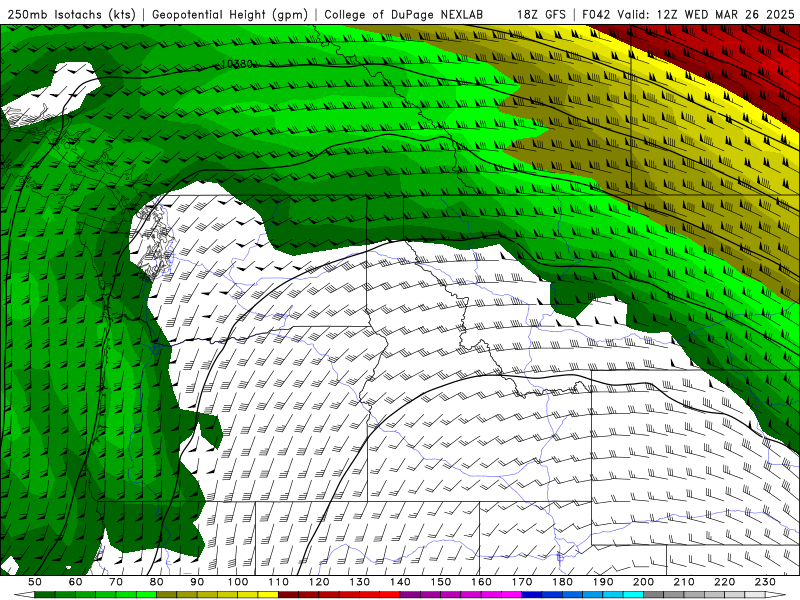Select the 180 tick label
The image size is (800, 600).
tap(563, 582)
